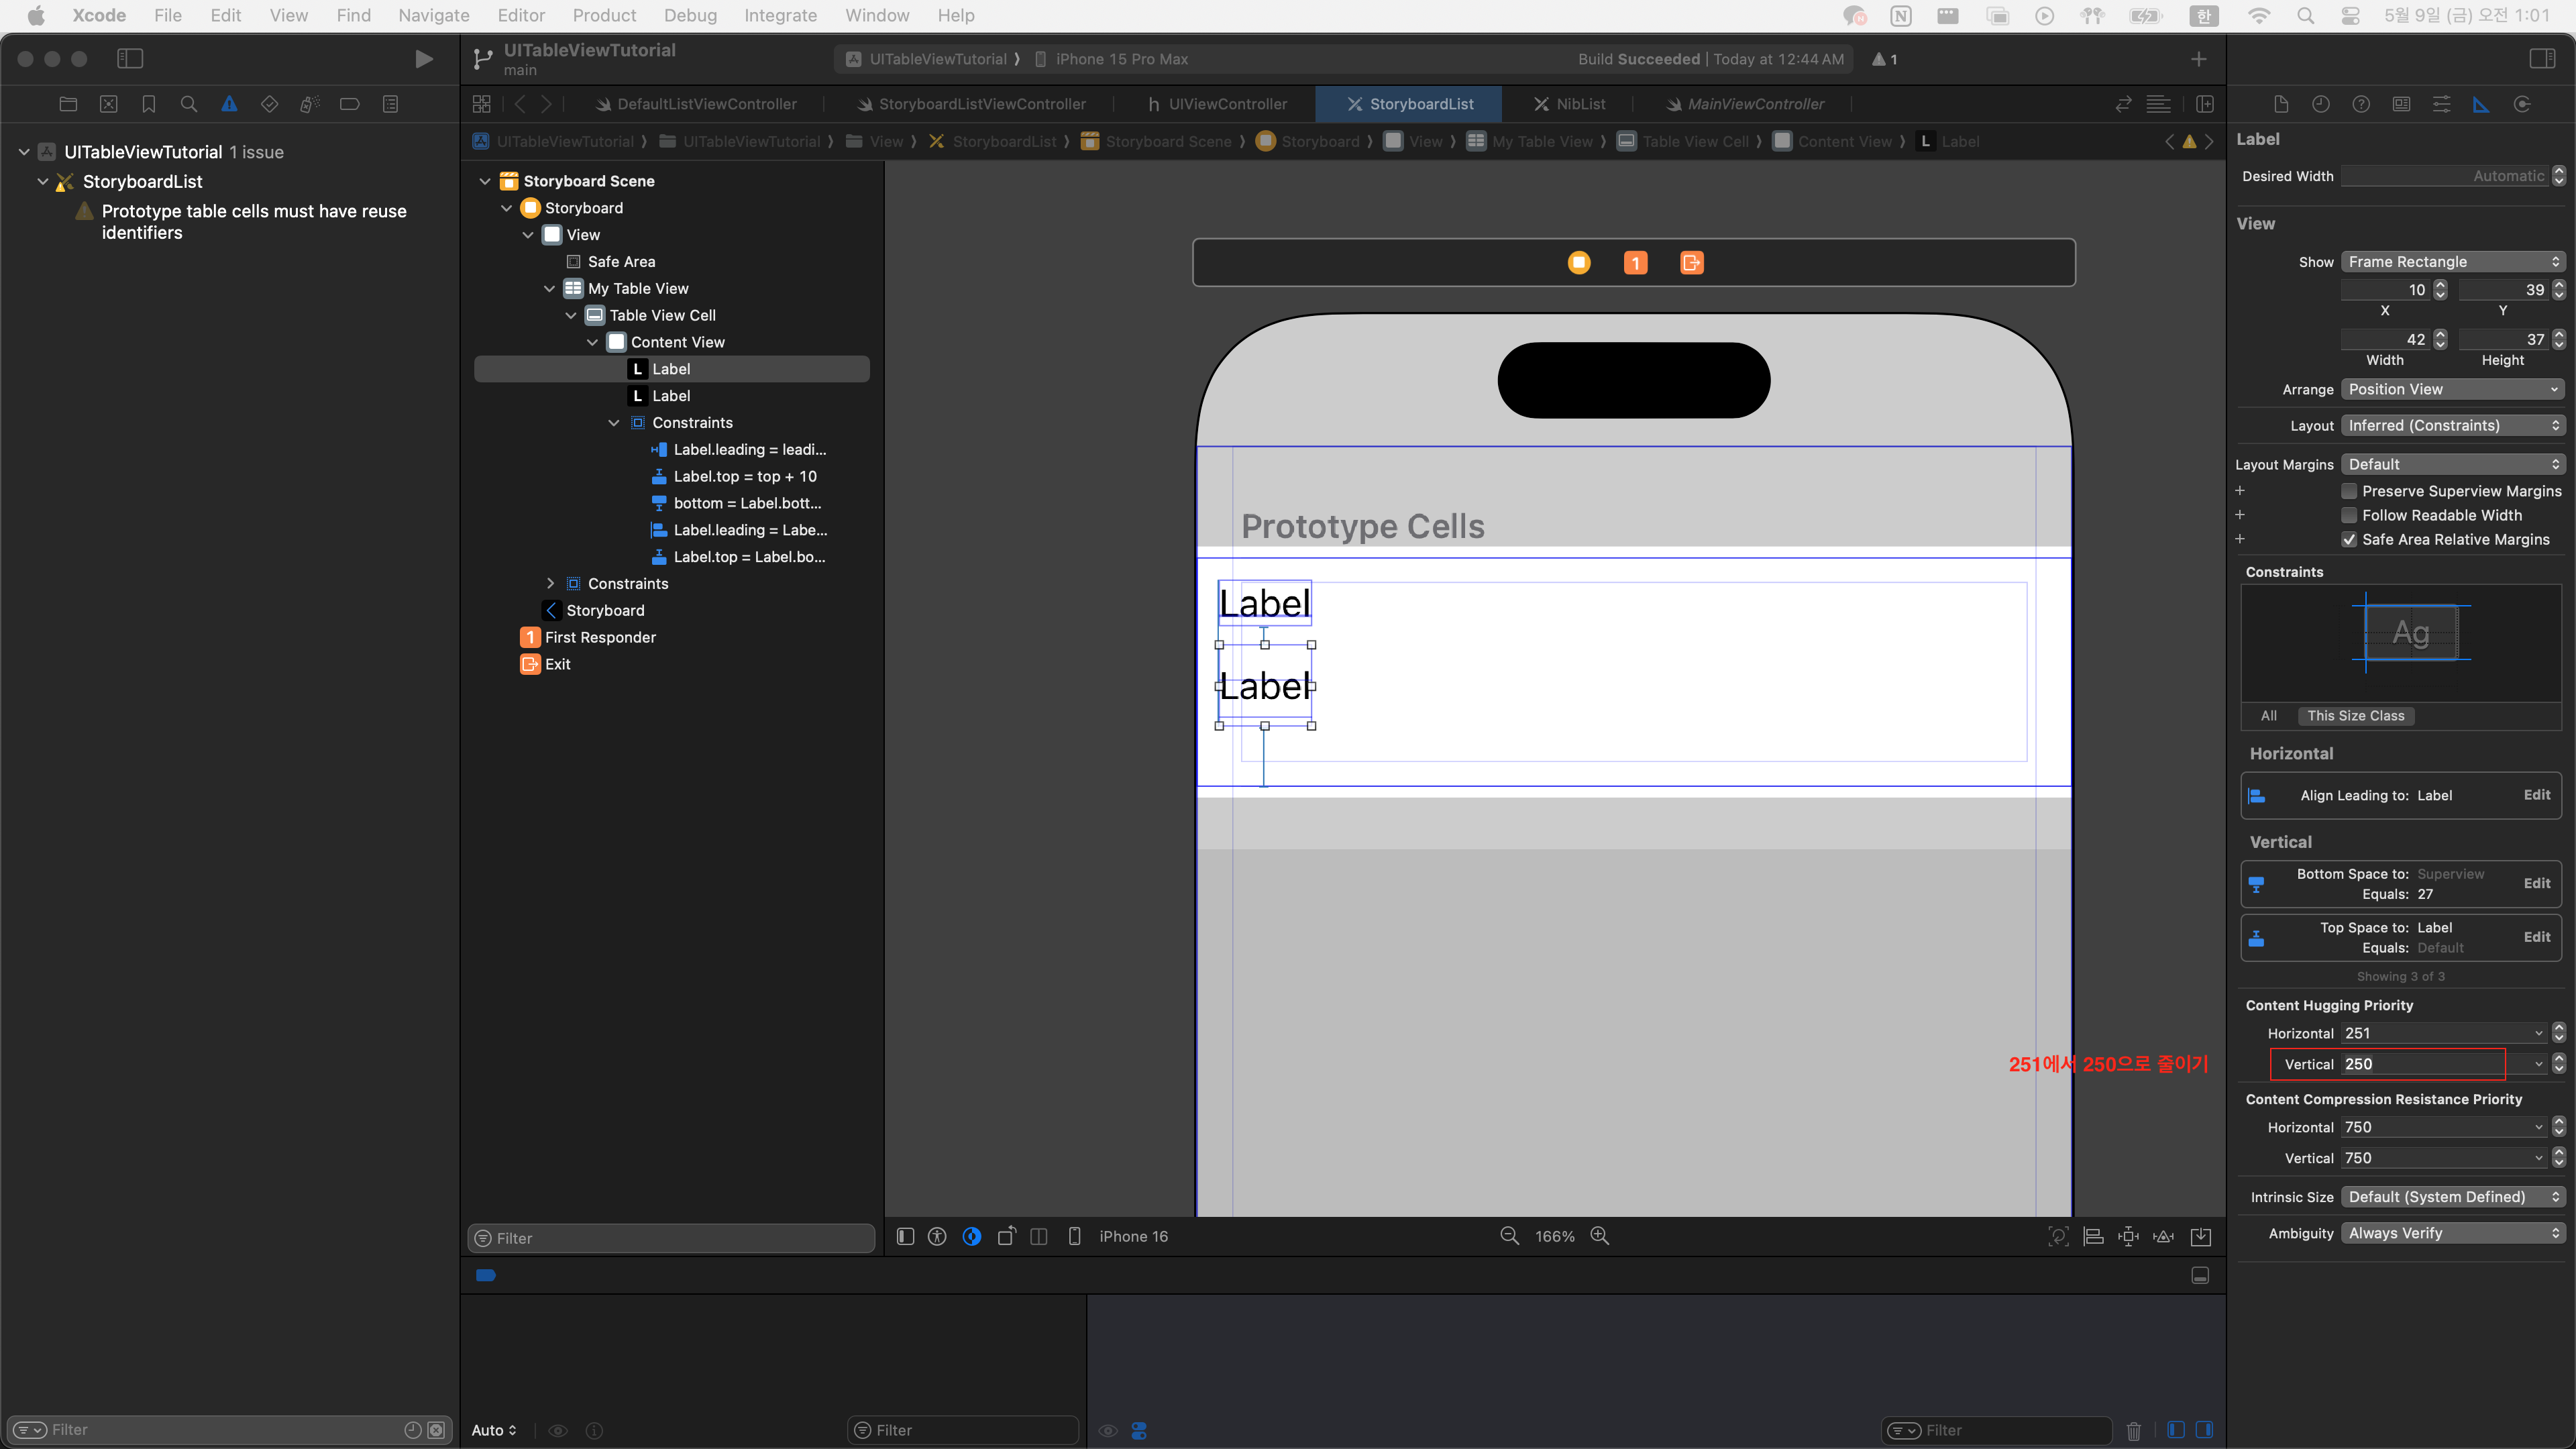
Task: Show the Connections inspector
Action: [x=2522, y=104]
